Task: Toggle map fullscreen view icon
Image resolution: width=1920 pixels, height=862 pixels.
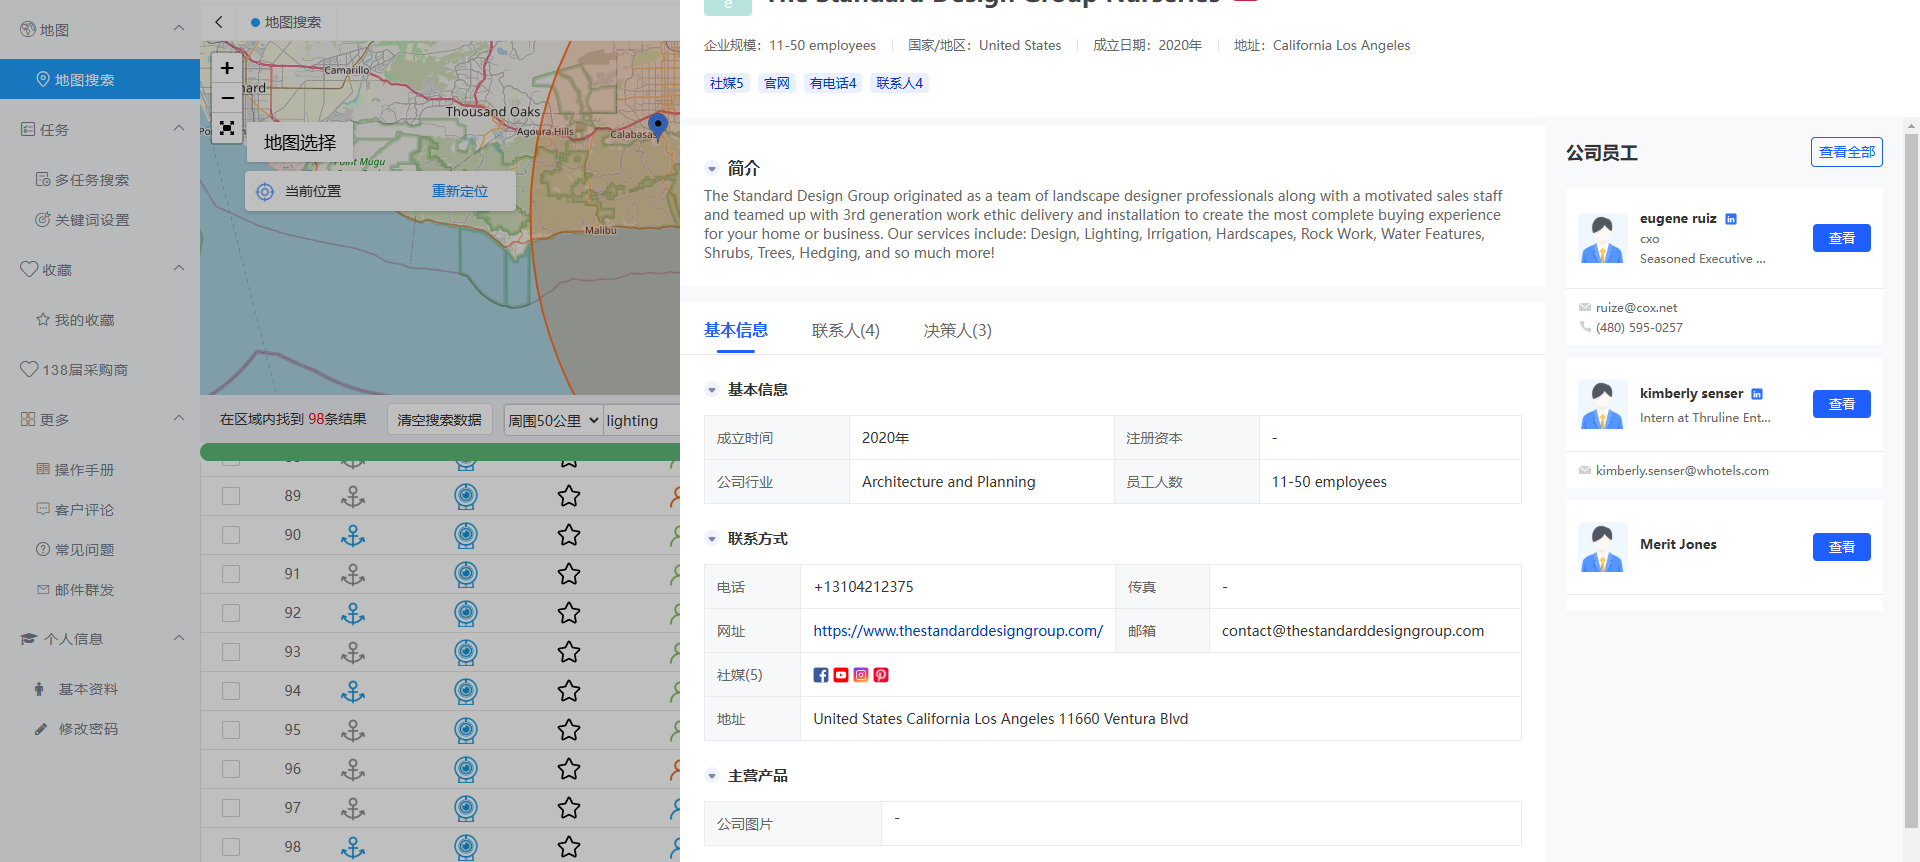Action: (227, 128)
